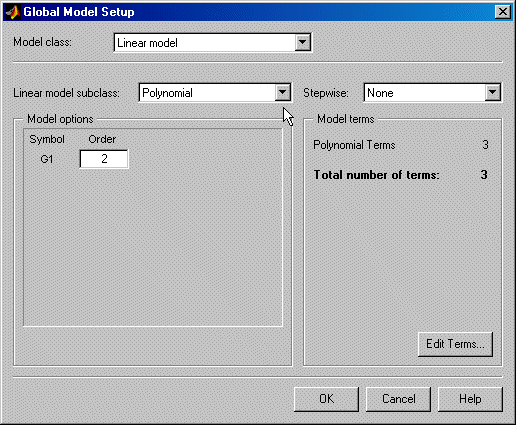Open Help for model setup

tap(470, 399)
